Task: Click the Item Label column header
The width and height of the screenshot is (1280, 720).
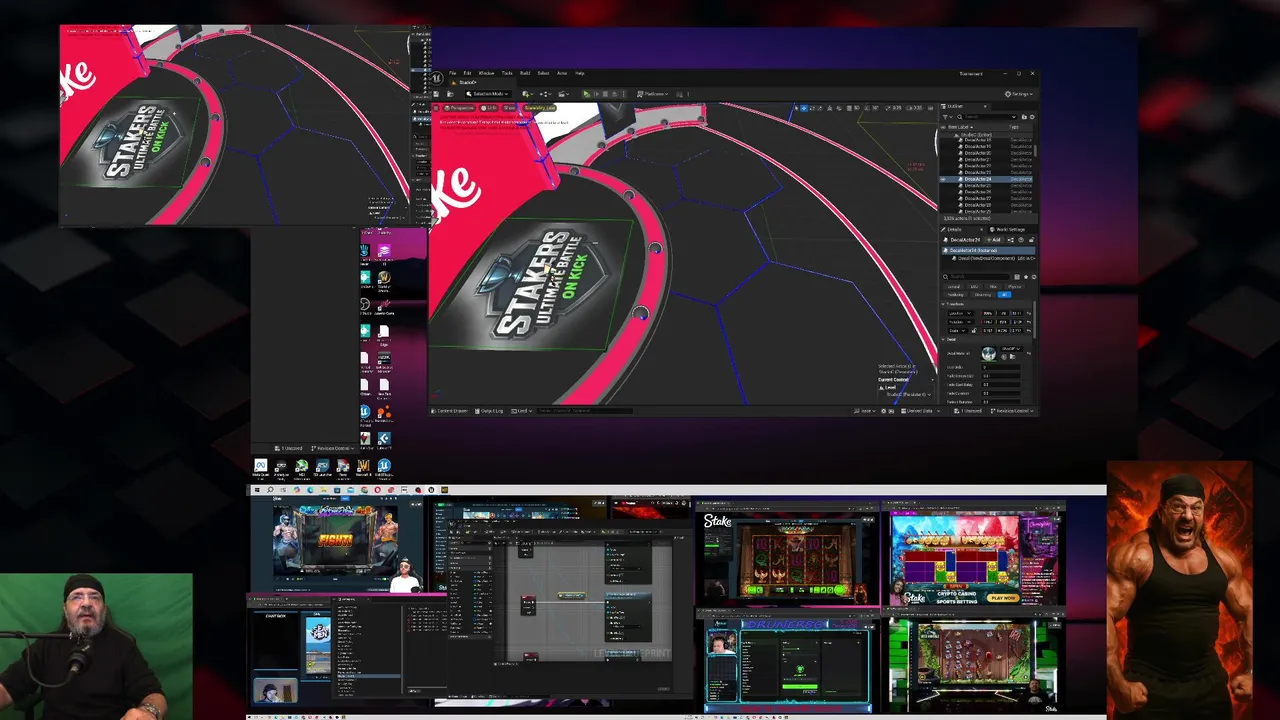Action: [958, 127]
